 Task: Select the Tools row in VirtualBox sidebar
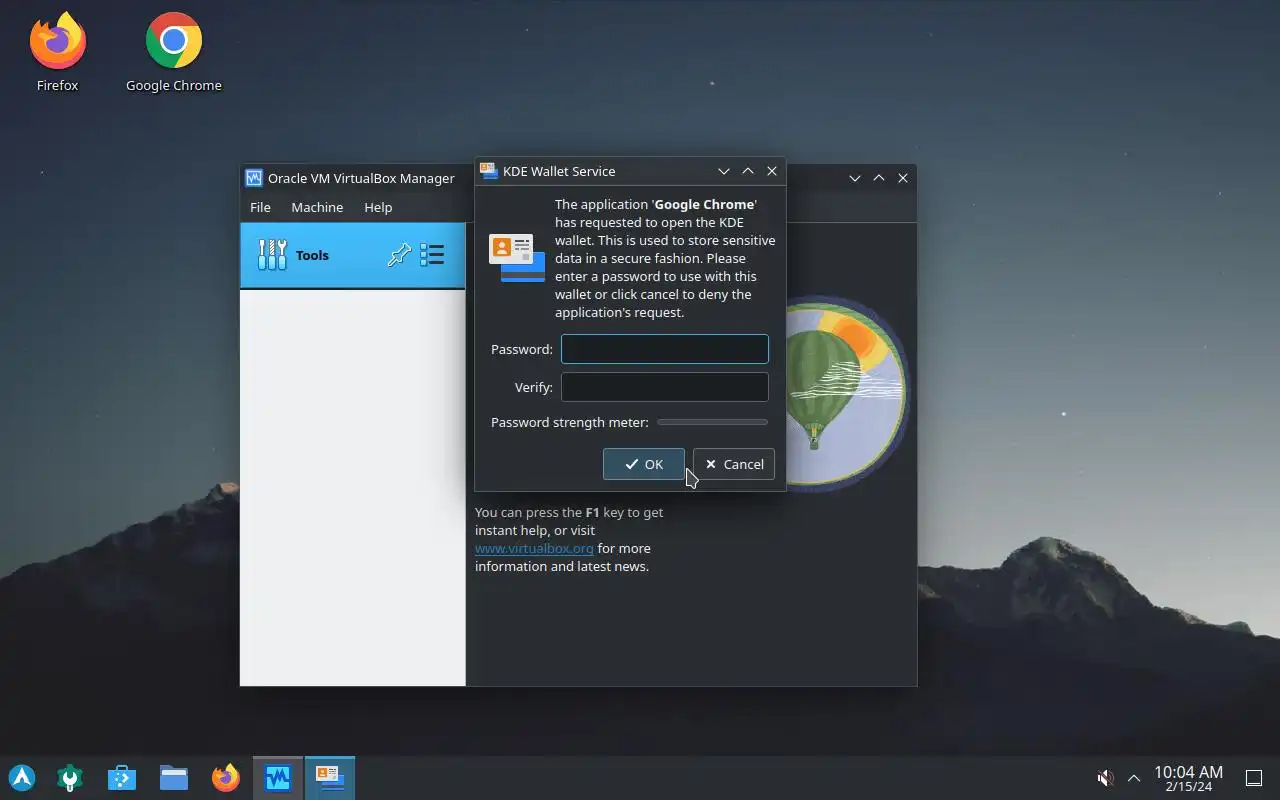353,255
